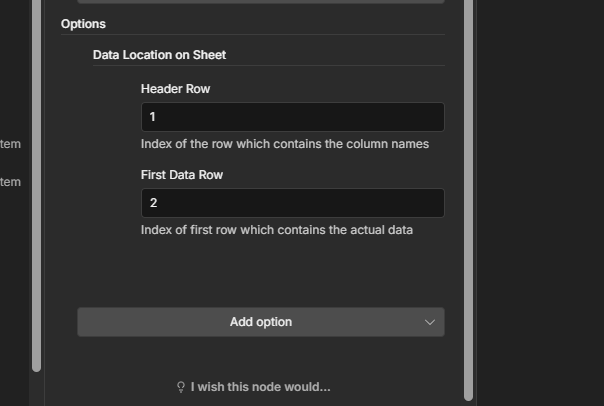This screenshot has height=406, width=604.
Task: Open the Add option dropdown
Action: [260, 322]
